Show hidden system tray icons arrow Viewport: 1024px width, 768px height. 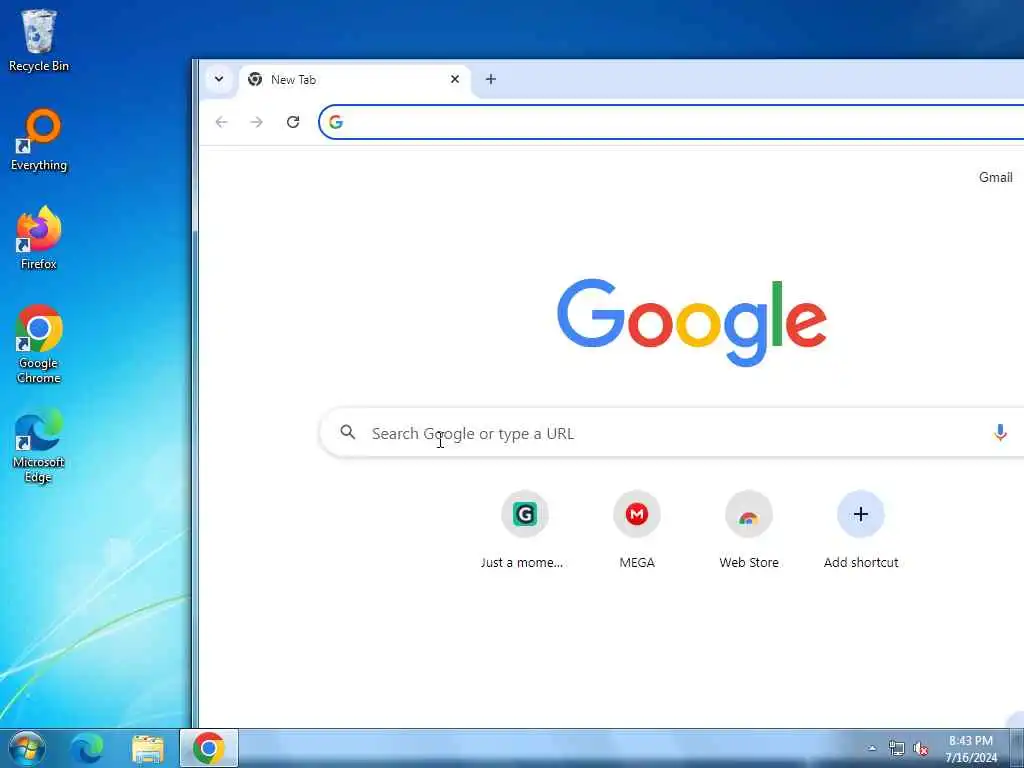click(872, 748)
